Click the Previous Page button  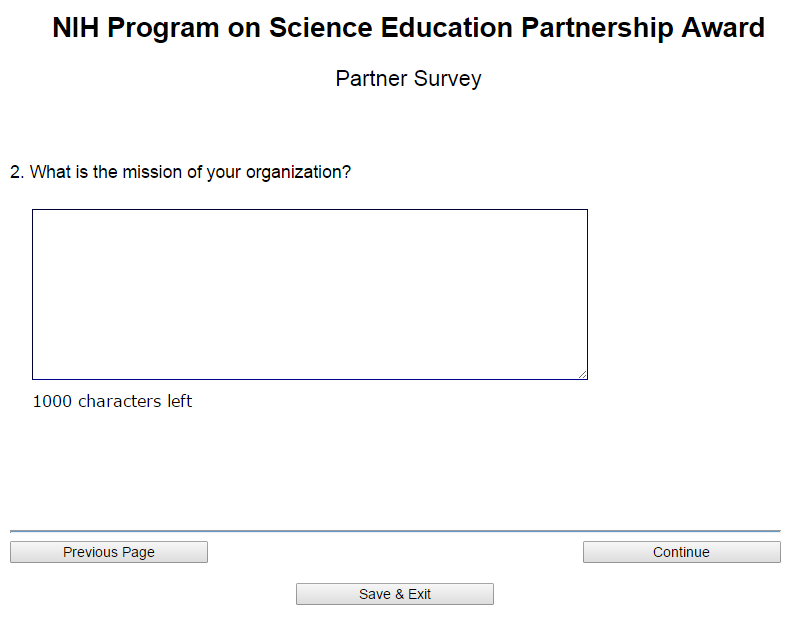tap(109, 552)
